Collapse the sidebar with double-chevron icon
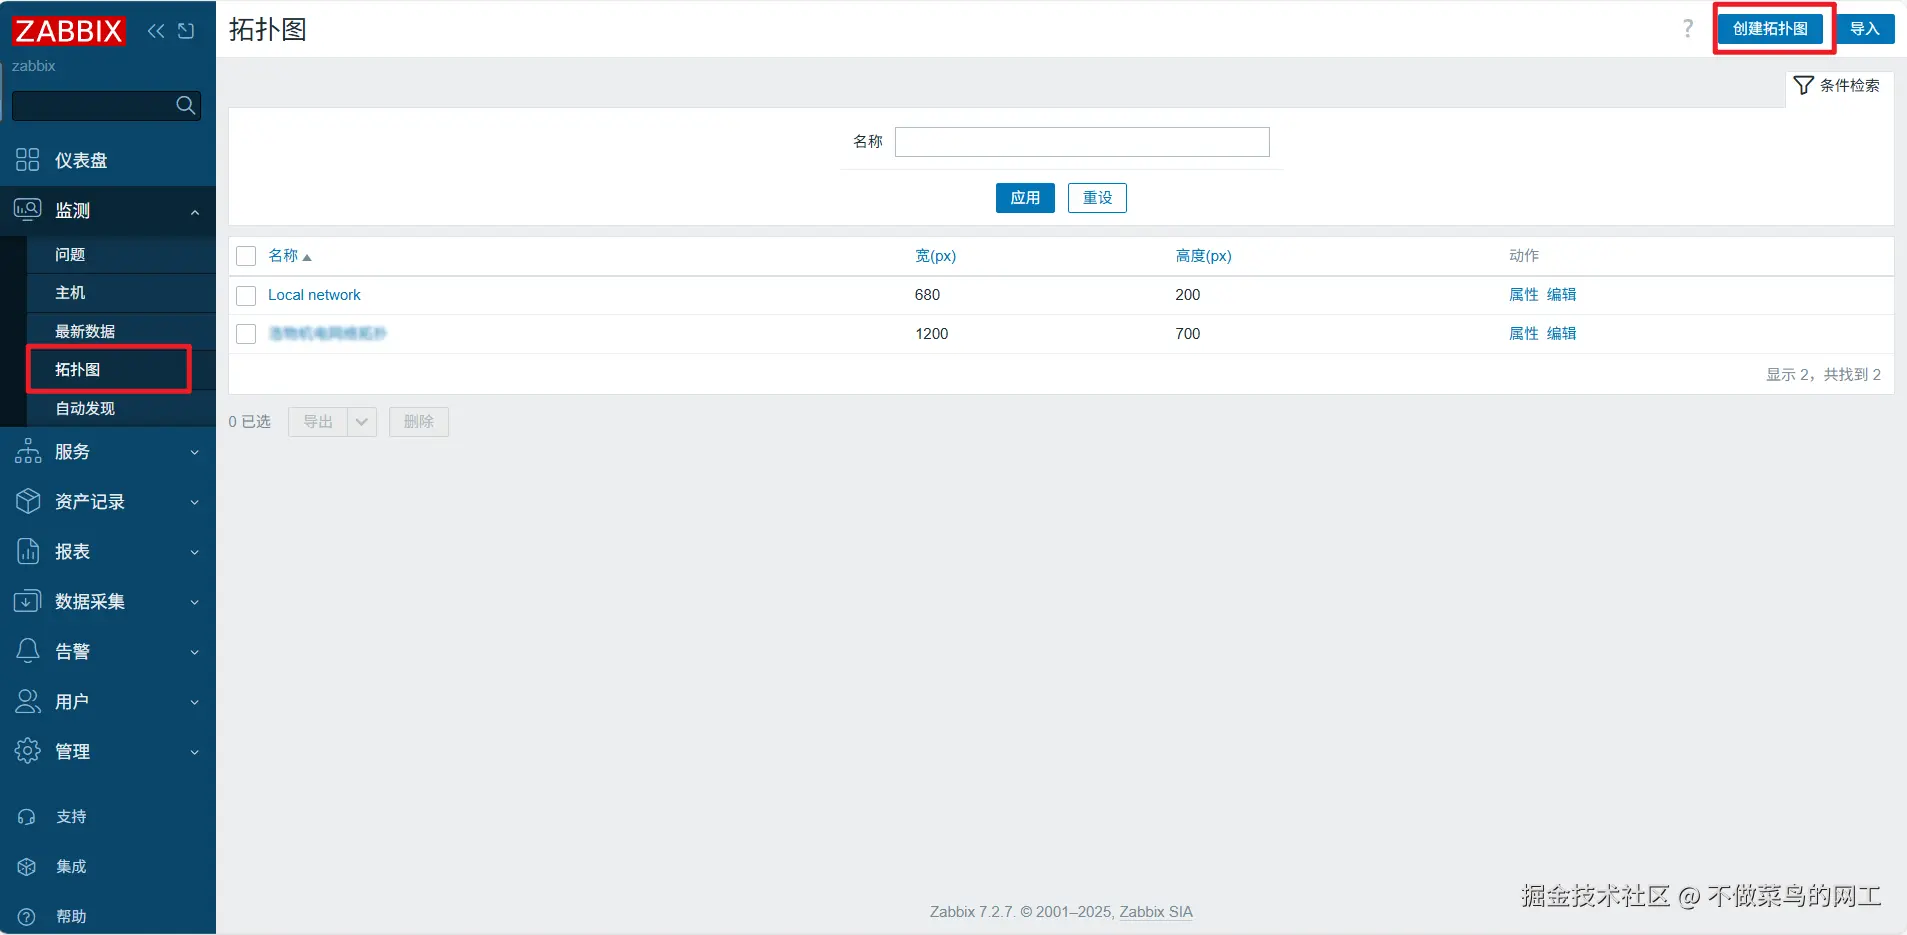The width and height of the screenshot is (1907, 935). pyautogui.click(x=156, y=31)
